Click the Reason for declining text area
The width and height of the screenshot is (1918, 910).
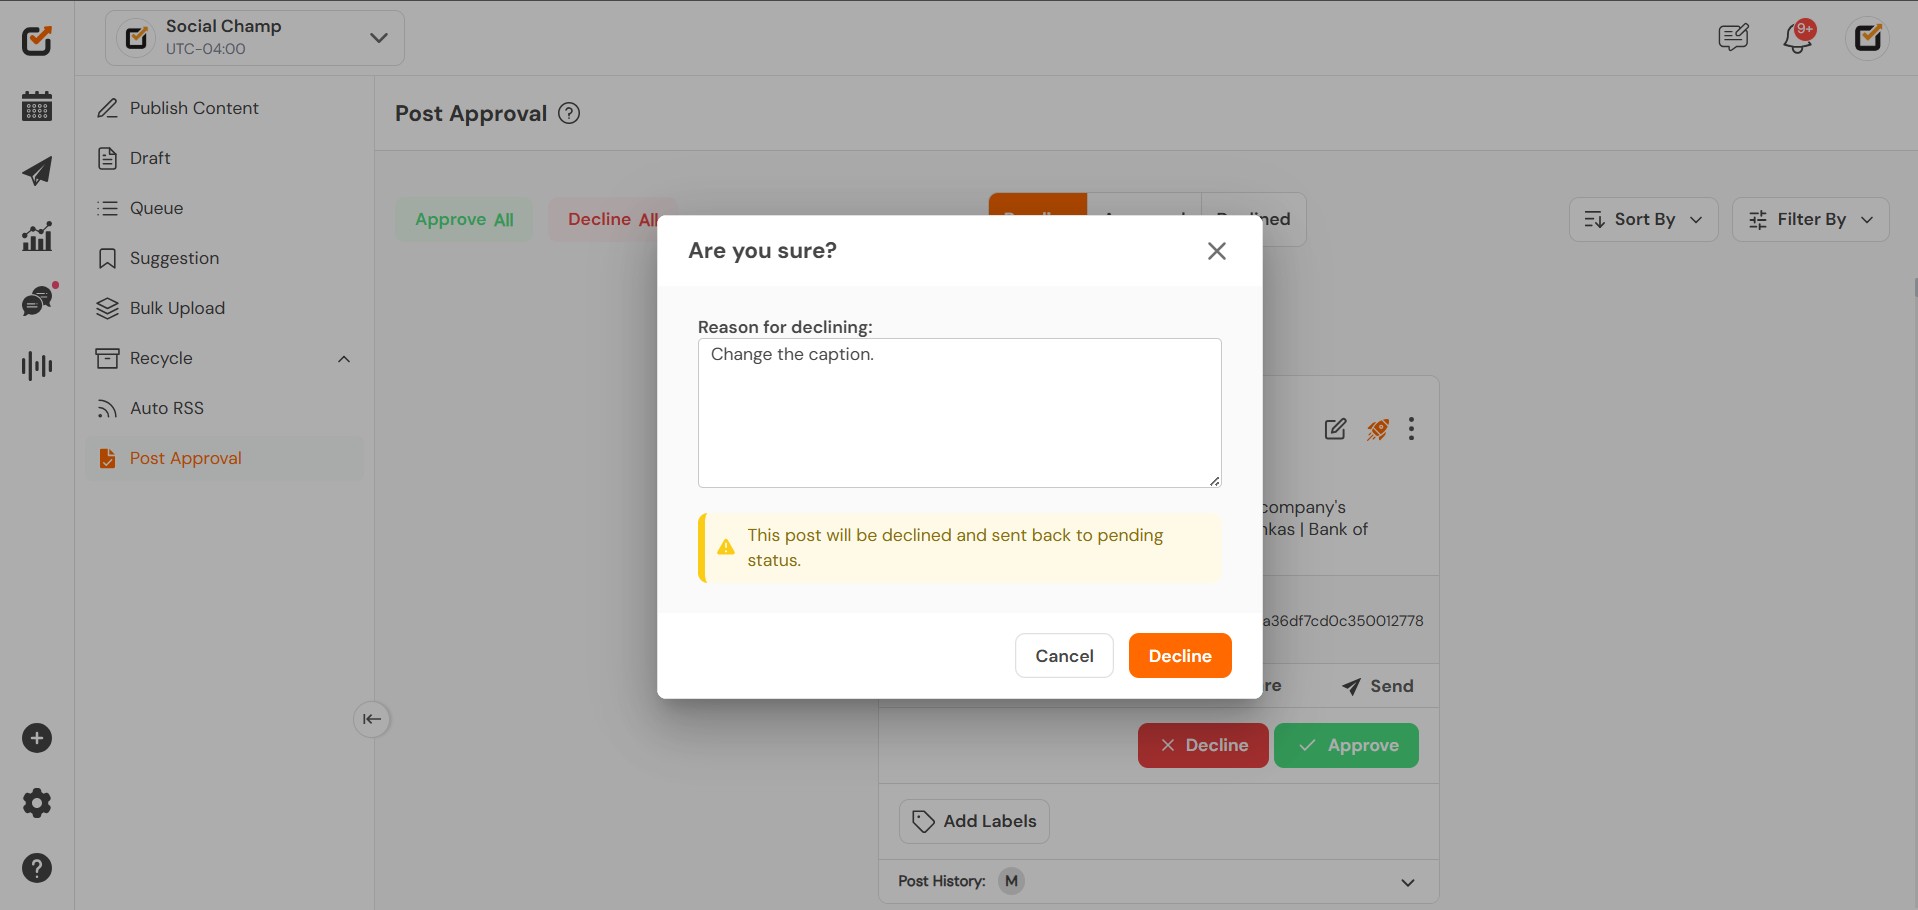click(x=959, y=413)
